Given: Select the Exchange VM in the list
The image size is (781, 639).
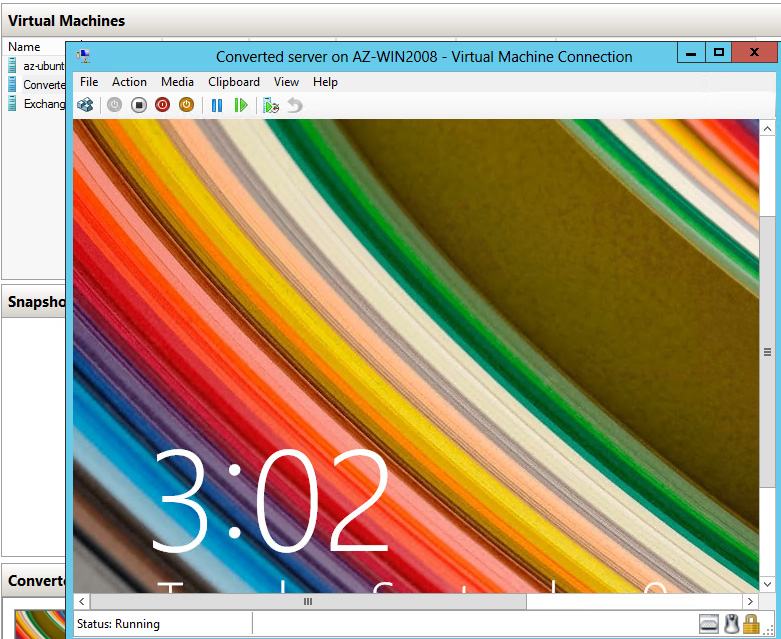Looking at the screenshot, I should click(x=36, y=104).
